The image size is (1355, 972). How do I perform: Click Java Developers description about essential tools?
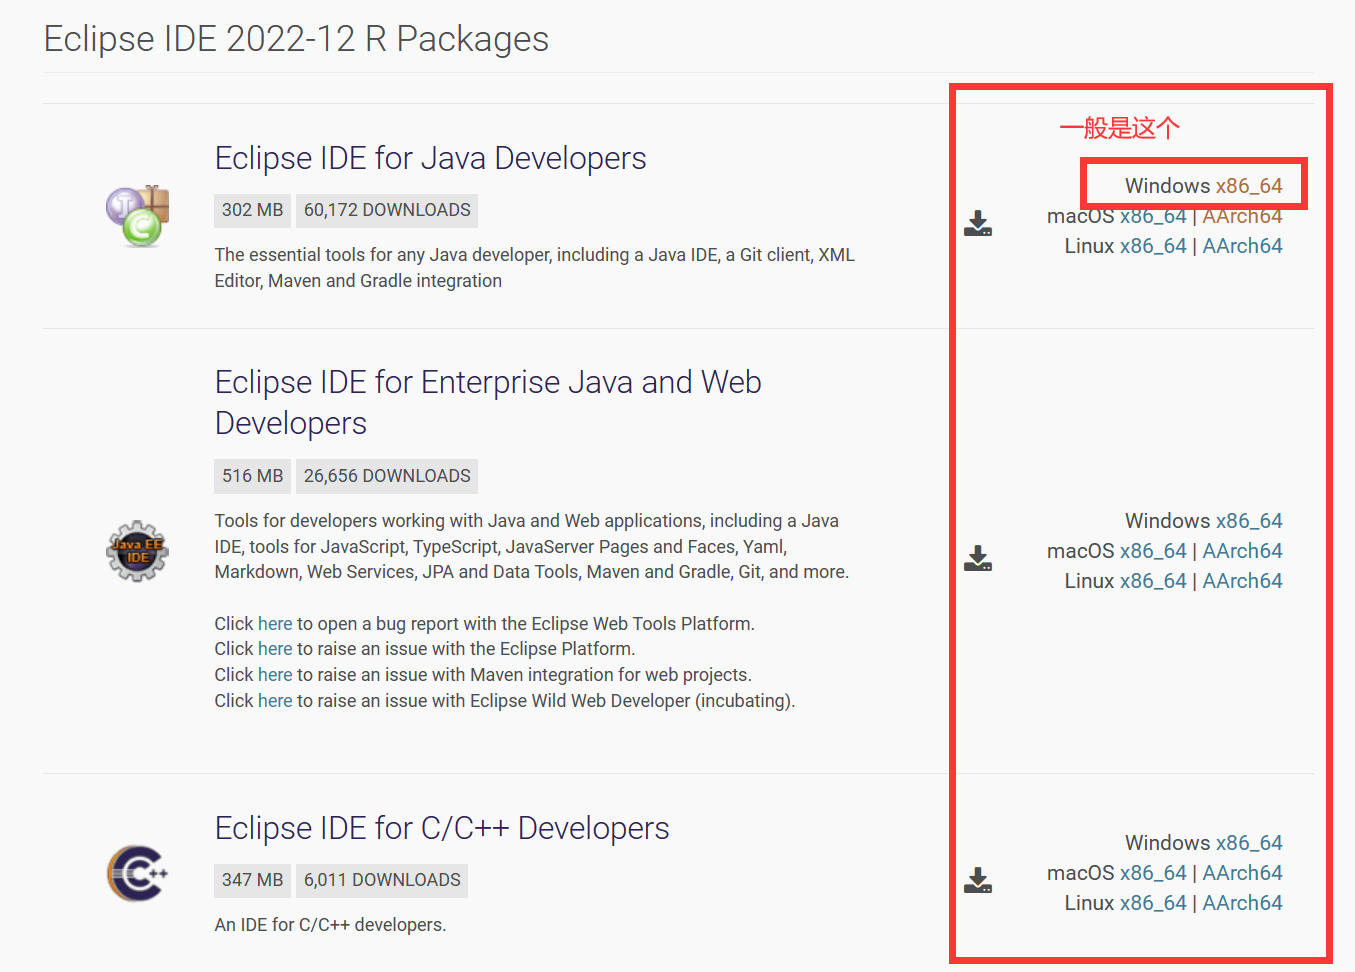[535, 268]
